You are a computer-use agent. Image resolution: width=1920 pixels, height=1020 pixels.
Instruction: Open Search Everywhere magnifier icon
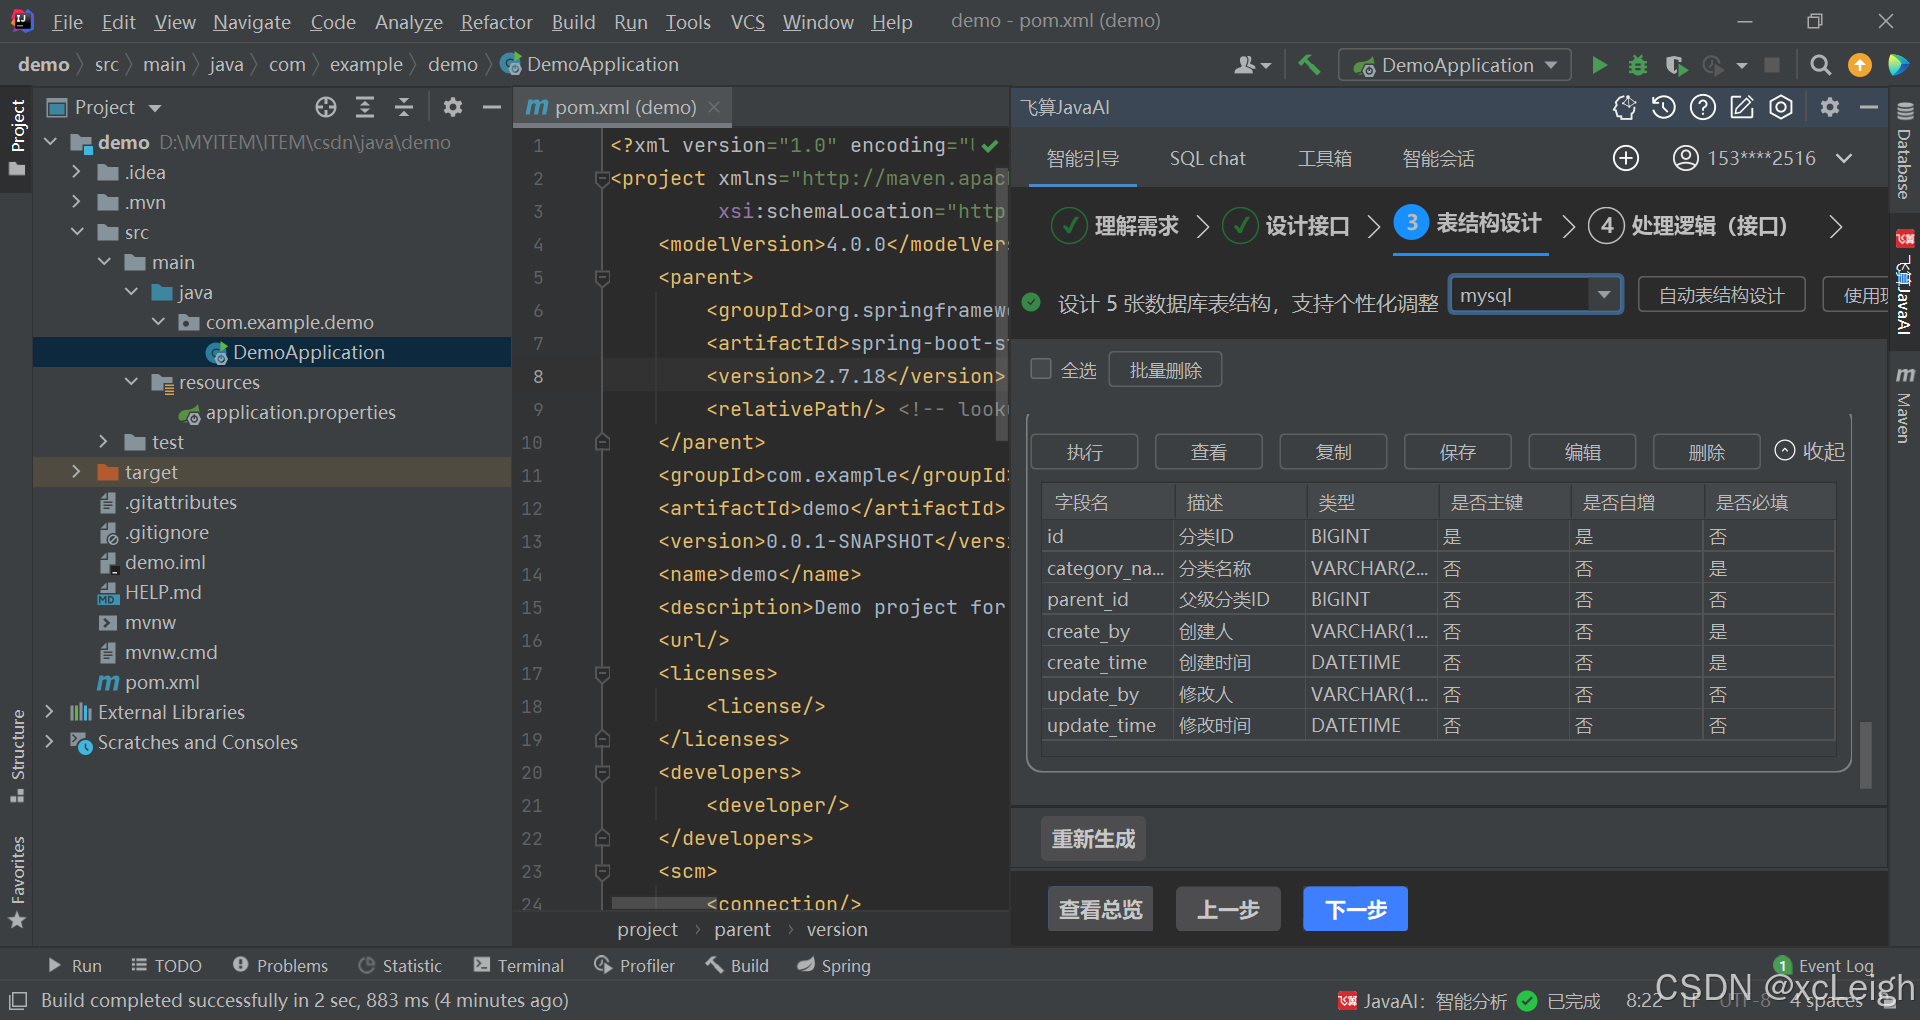[x=1821, y=65]
